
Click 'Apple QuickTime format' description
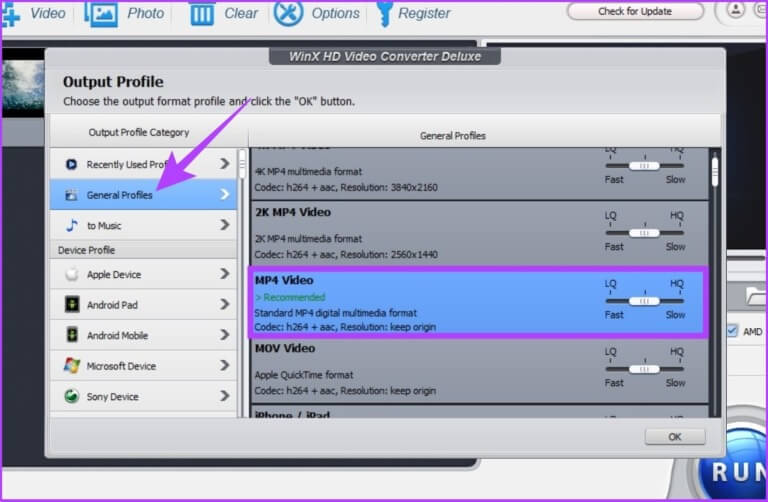(304, 375)
